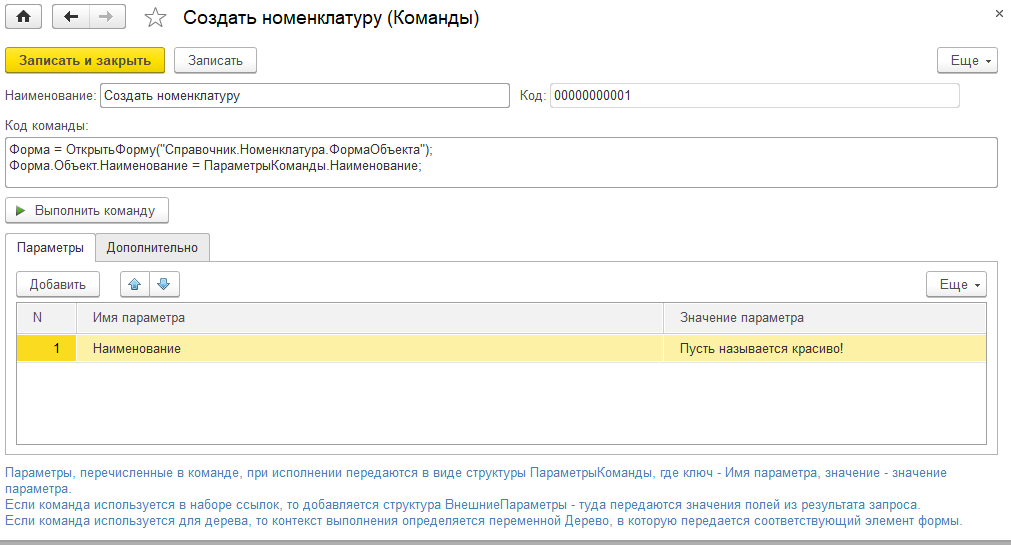
Task: Move parameter row down with blue arrow
Action: click(164, 284)
